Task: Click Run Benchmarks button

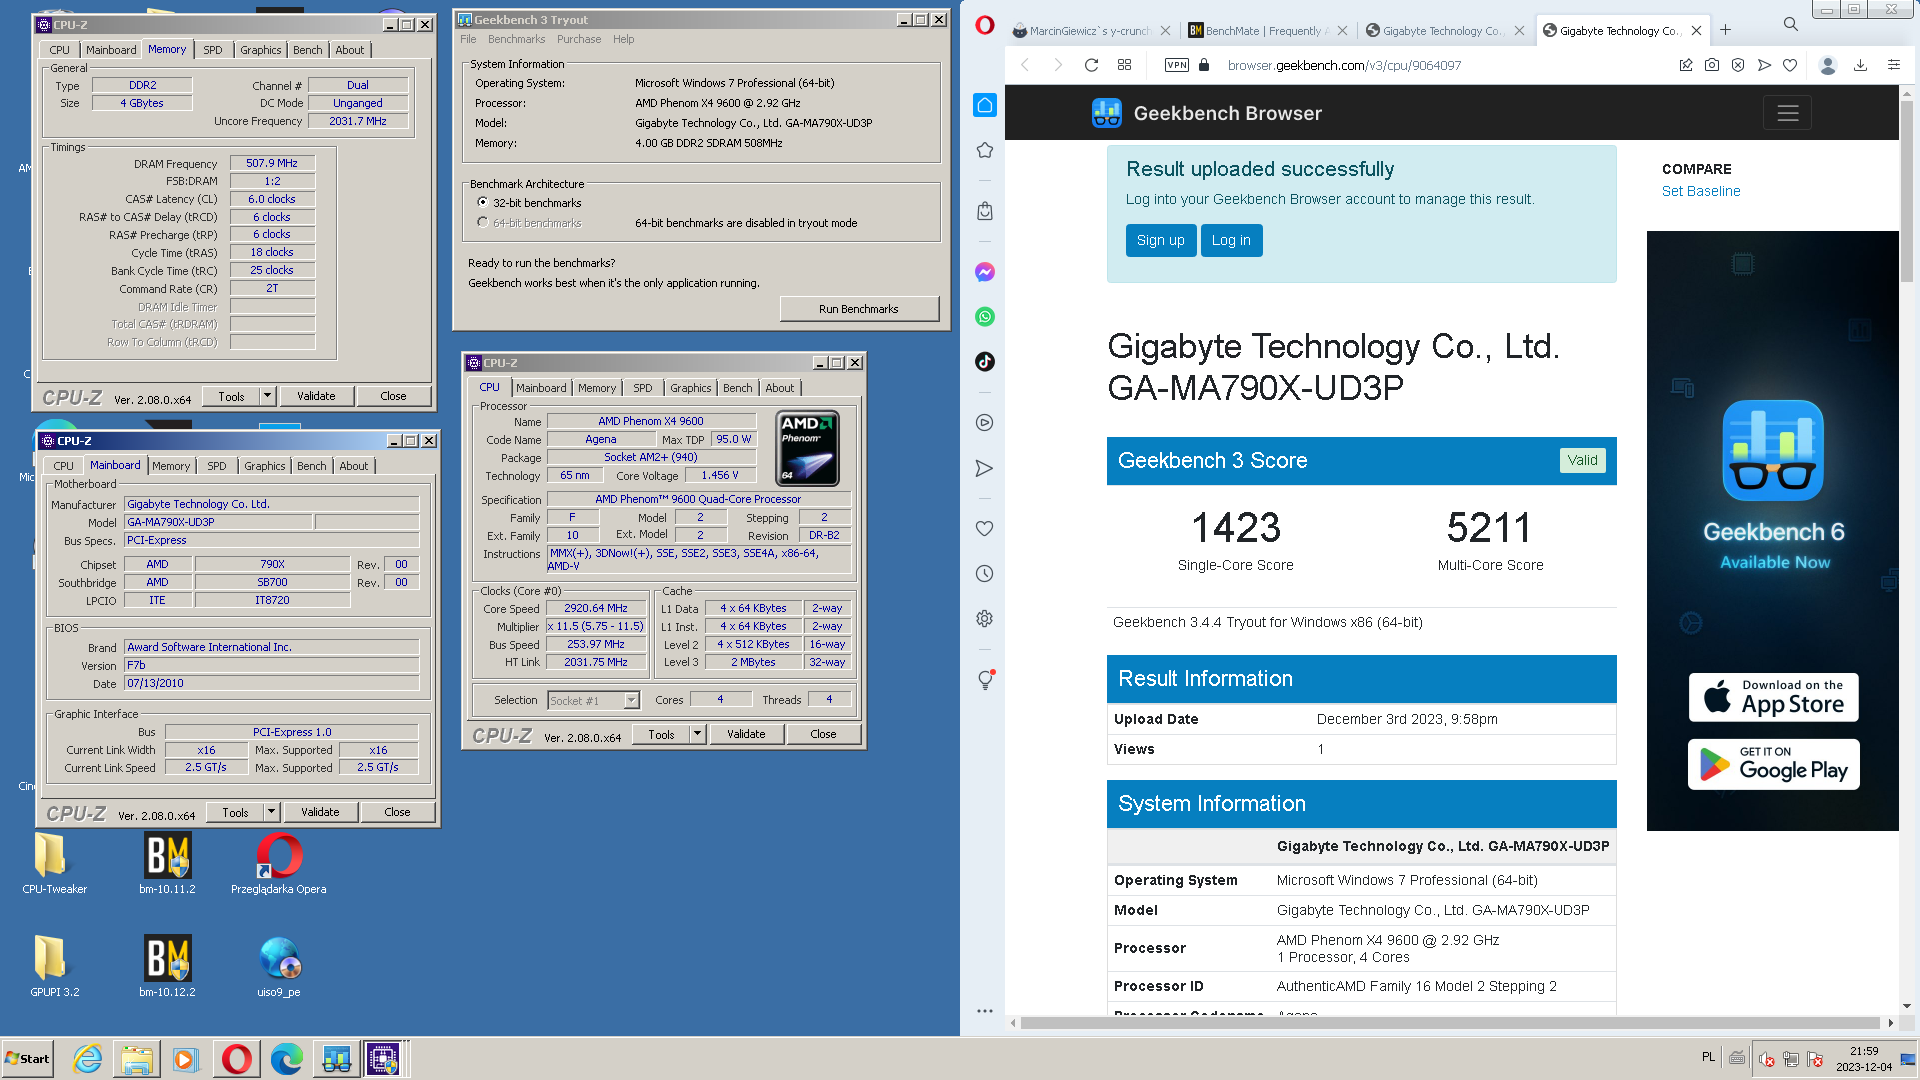Action: (859, 309)
